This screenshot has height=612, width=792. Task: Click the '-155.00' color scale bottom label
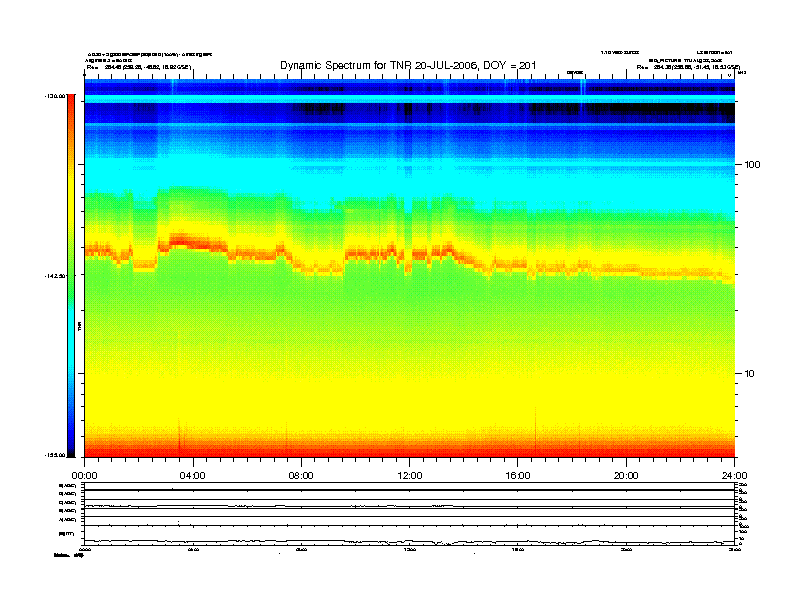(x=55, y=455)
